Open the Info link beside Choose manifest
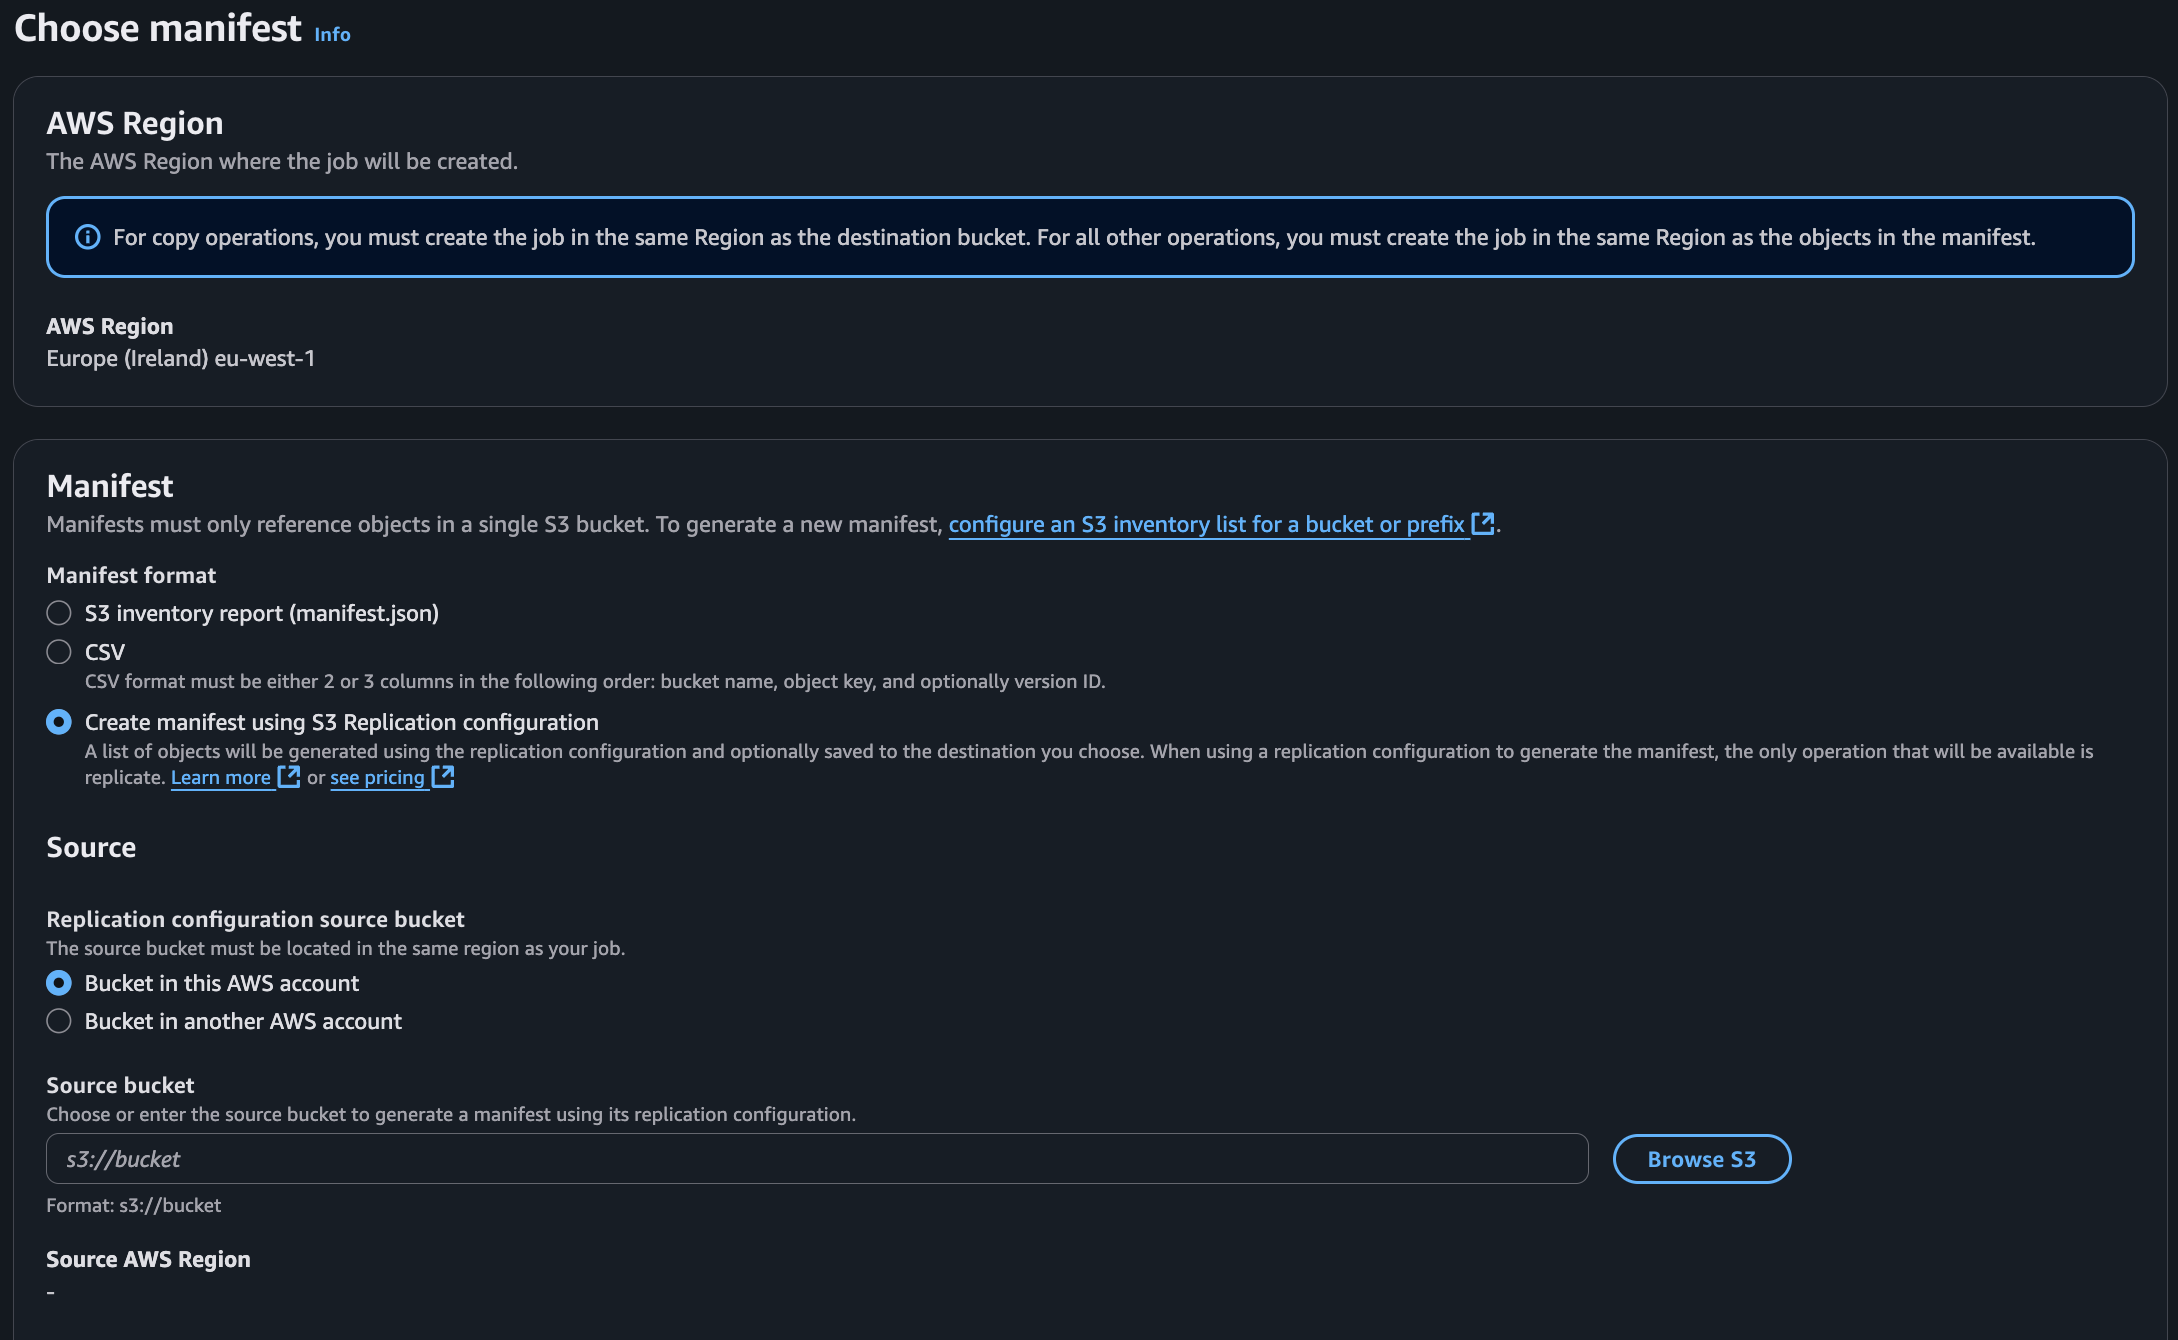Viewport: 2178px width, 1340px height. pyautogui.click(x=332, y=34)
